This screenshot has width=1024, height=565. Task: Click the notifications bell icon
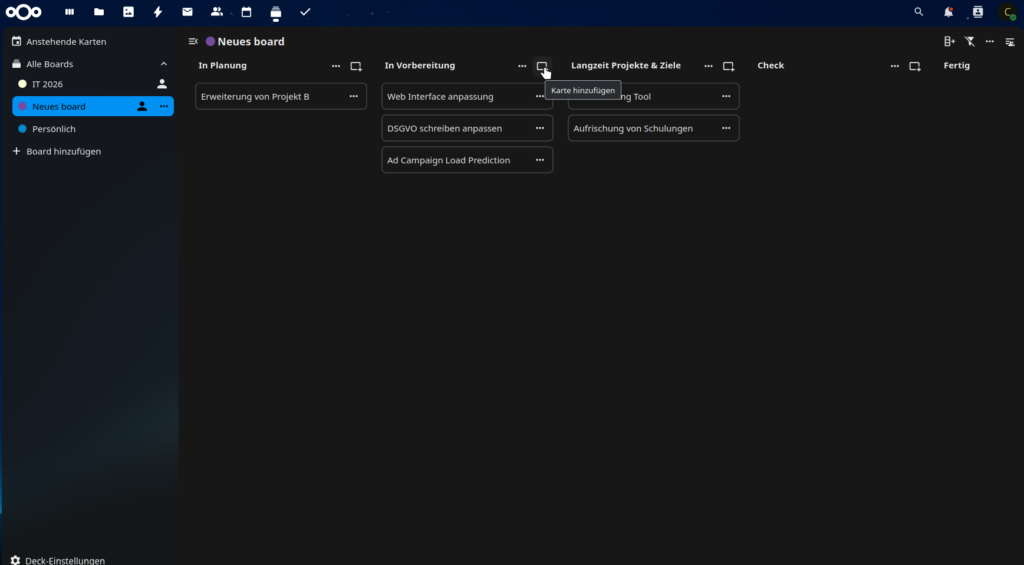[948, 12]
